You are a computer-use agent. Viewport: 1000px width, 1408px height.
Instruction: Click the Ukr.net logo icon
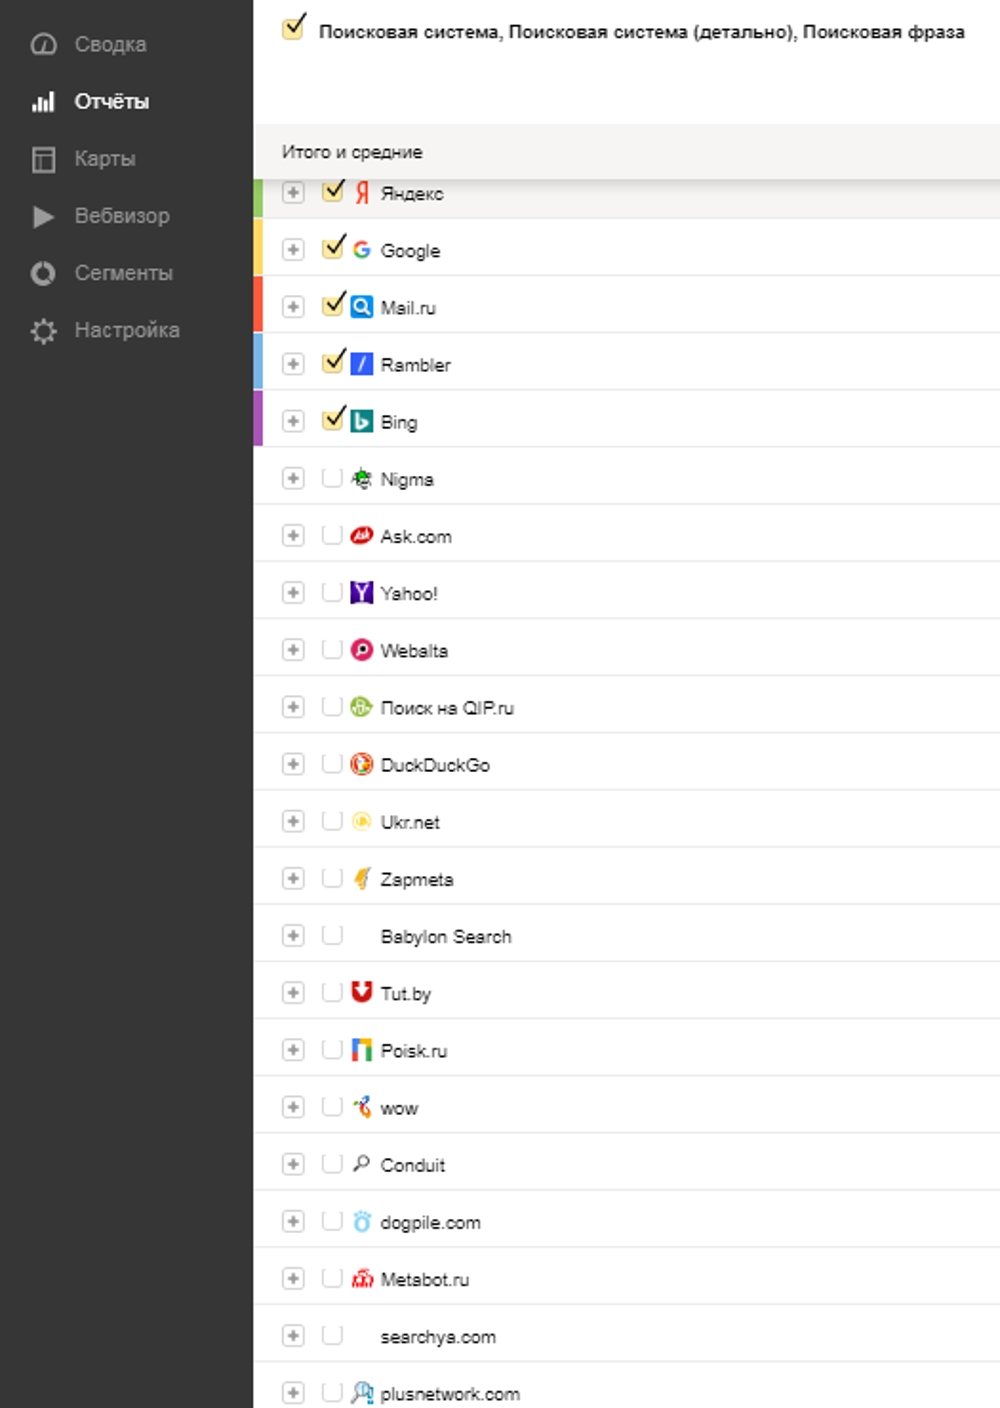pyautogui.click(x=362, y=821)
